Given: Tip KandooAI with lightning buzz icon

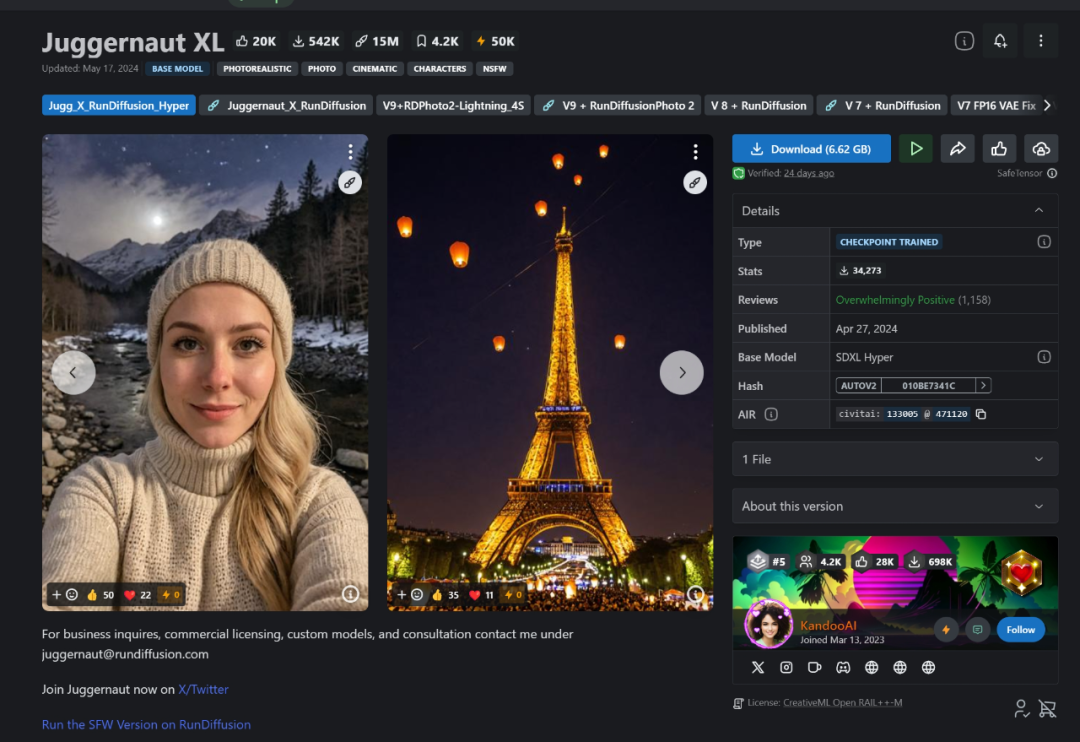Looking at the screenshot, I should point(946,630).
